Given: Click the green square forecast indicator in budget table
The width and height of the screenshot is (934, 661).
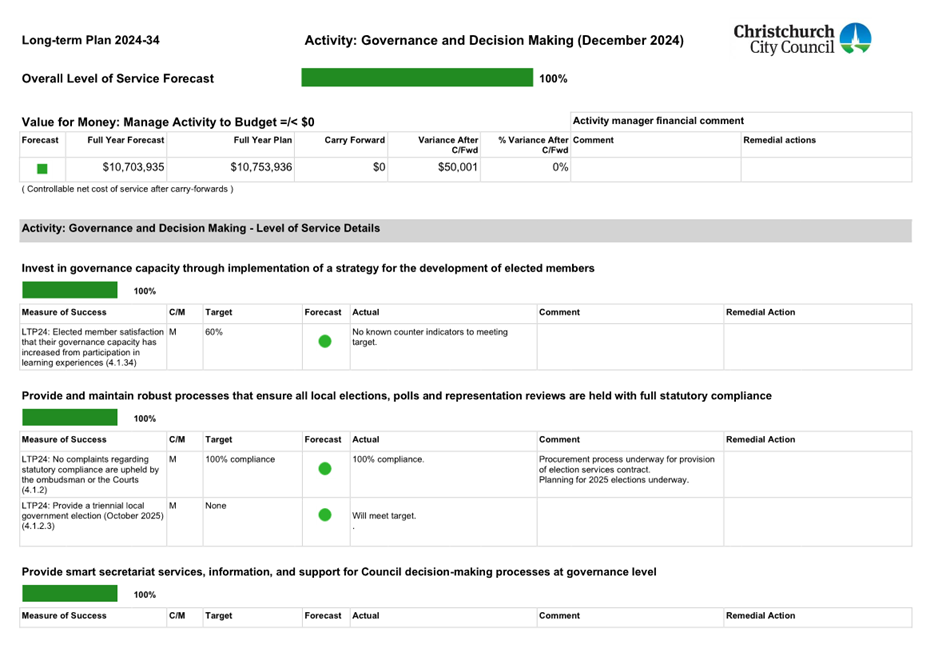Looking at the screenshot, I should 42,169.
